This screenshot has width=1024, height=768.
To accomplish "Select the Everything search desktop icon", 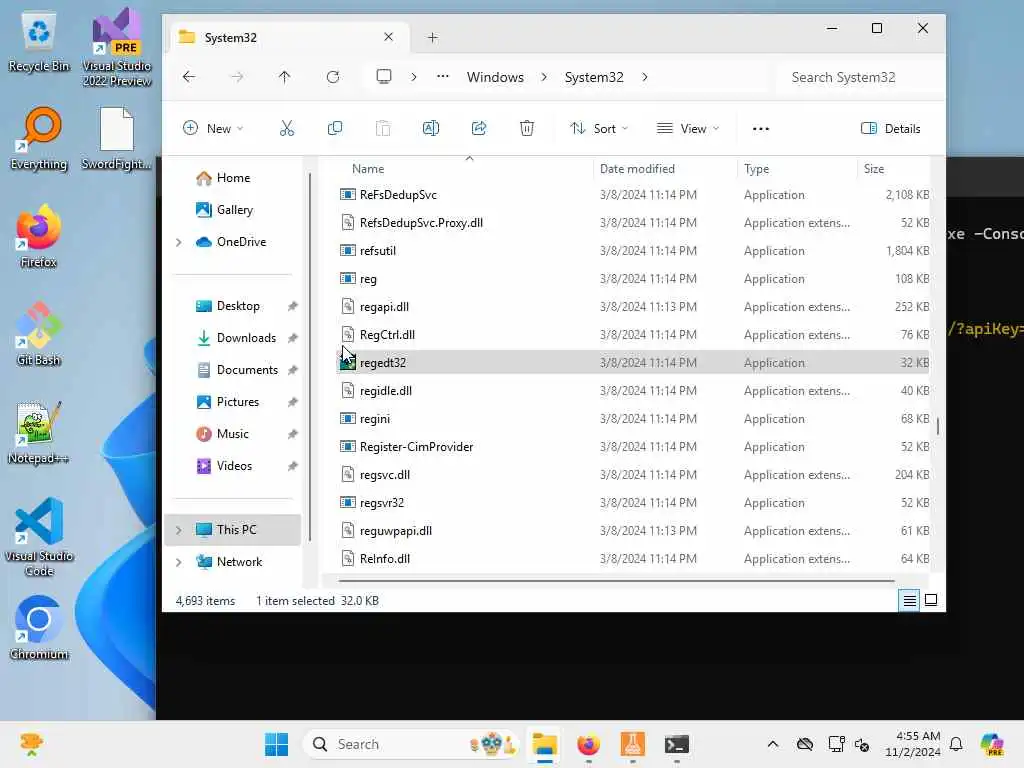I will (x=39, y=139).
